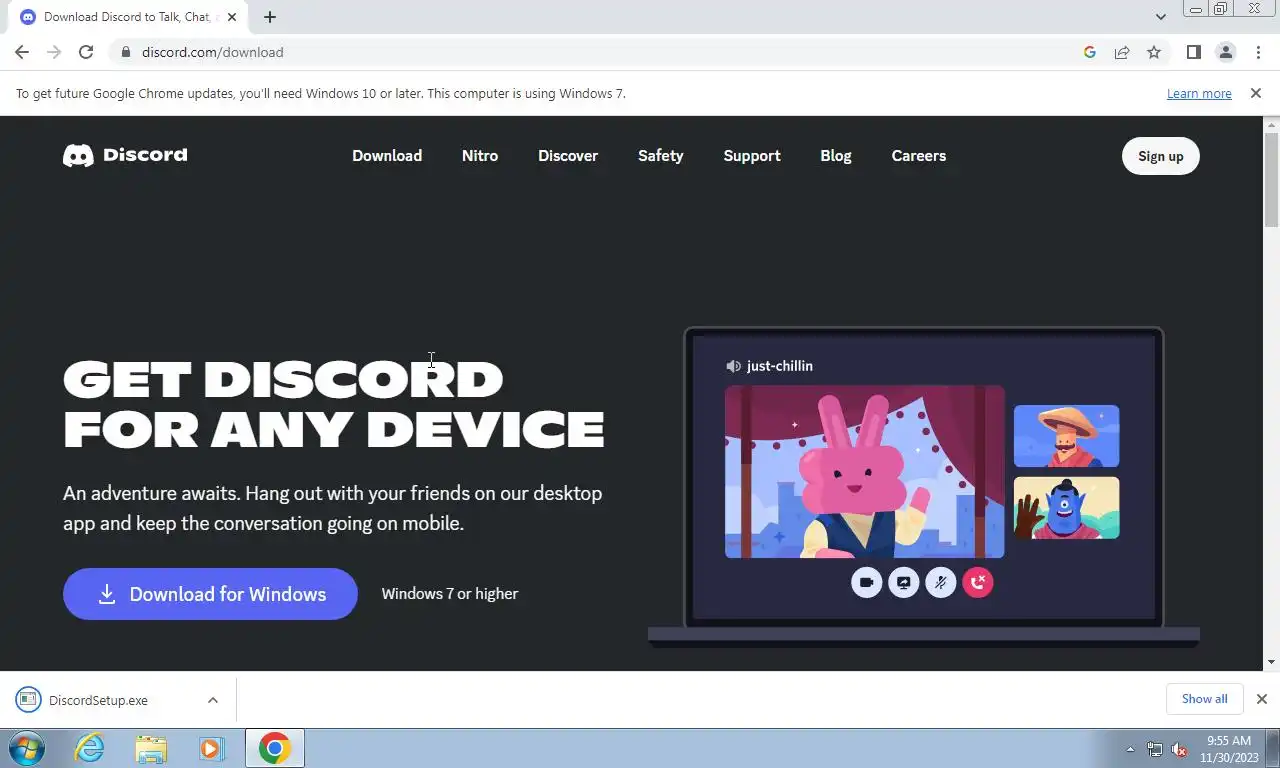Click the Discord logo in header
This screenshot has height=768, width=1280.
coord(125,155)
